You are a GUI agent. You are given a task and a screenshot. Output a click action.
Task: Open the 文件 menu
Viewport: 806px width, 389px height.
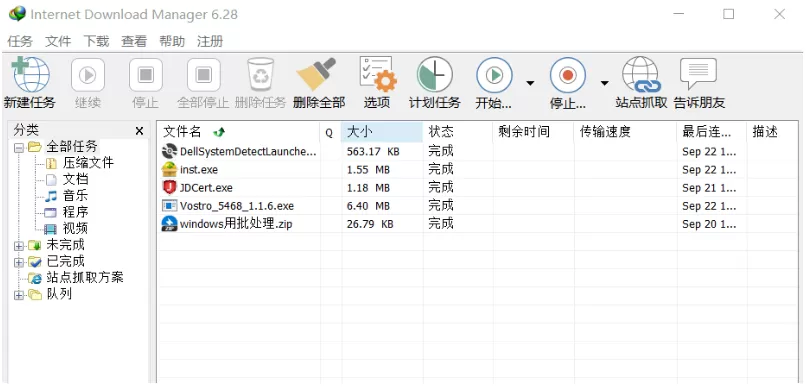coord(58,41)
